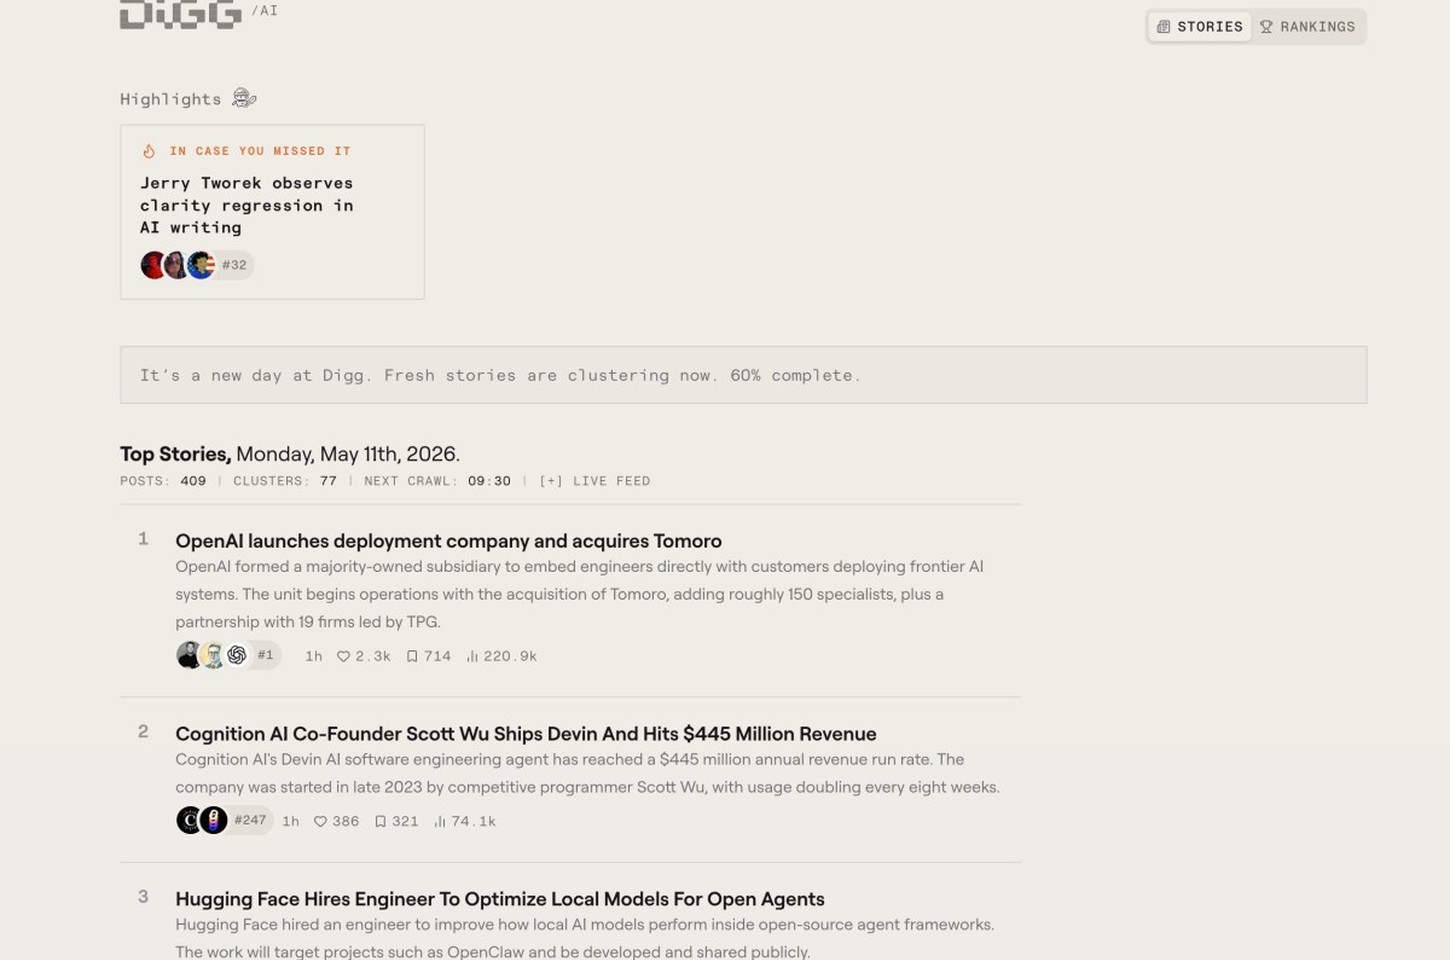Click the #32 rank badge on highlight card
This screenshot has width=1450, height=960.
(x=234, y=265)
